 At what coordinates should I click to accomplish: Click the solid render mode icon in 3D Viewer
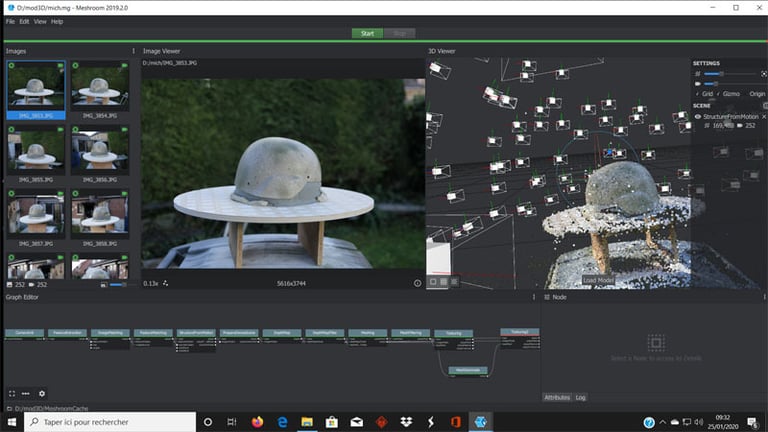click(x=434, y=282)
